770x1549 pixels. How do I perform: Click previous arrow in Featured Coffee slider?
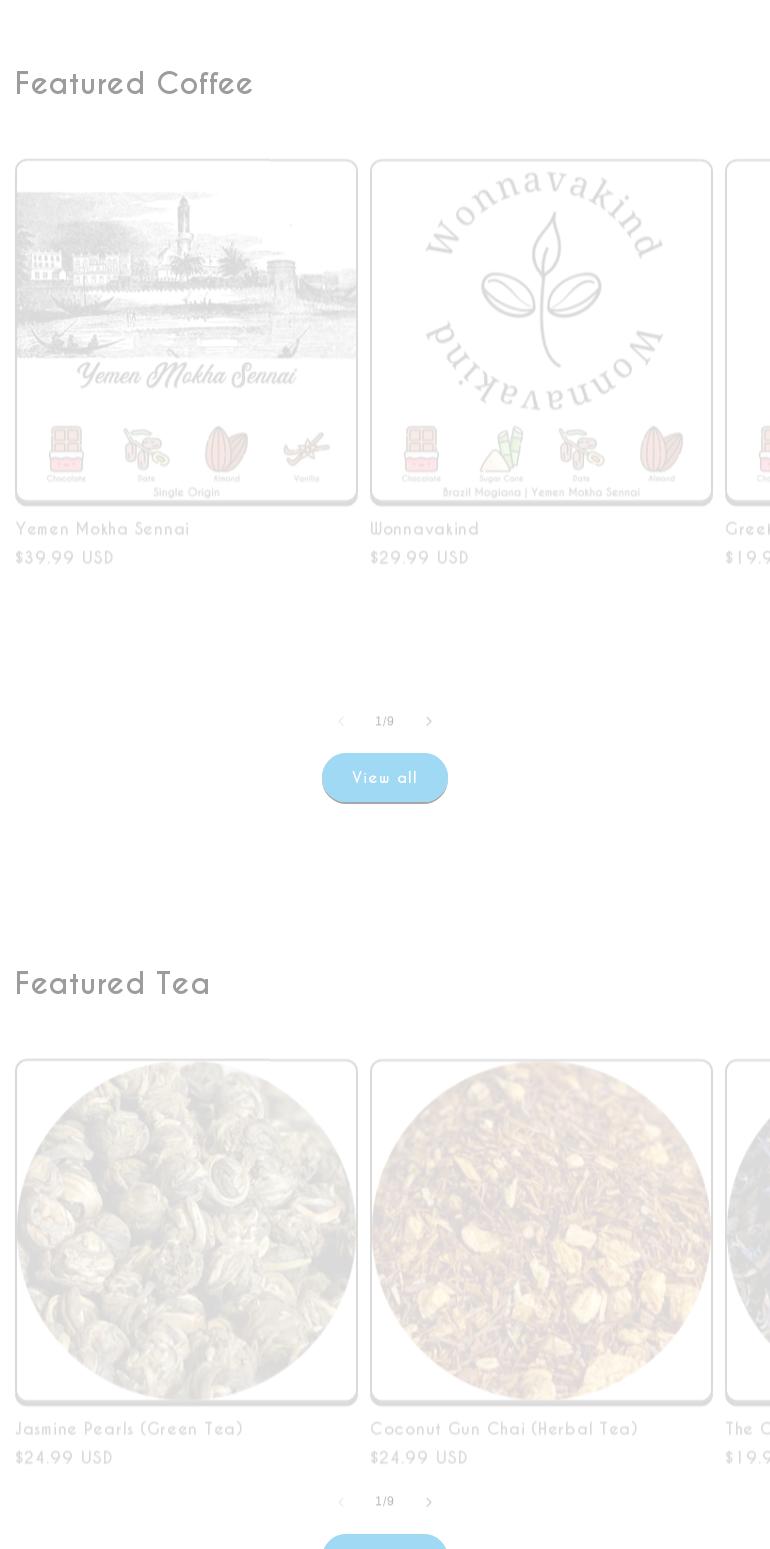(x=341, y=721)
